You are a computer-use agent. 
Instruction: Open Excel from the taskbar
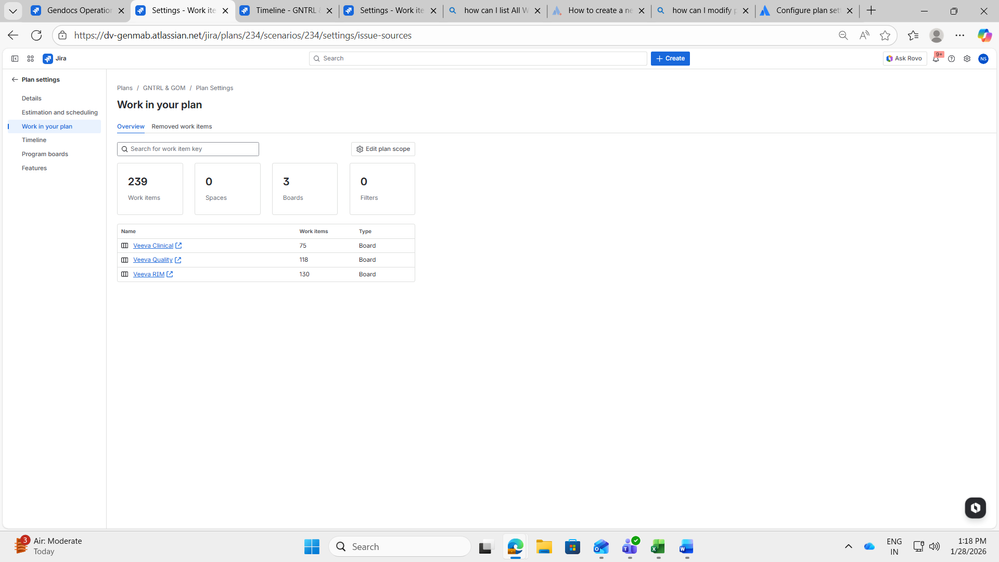(x=658, y=547)
